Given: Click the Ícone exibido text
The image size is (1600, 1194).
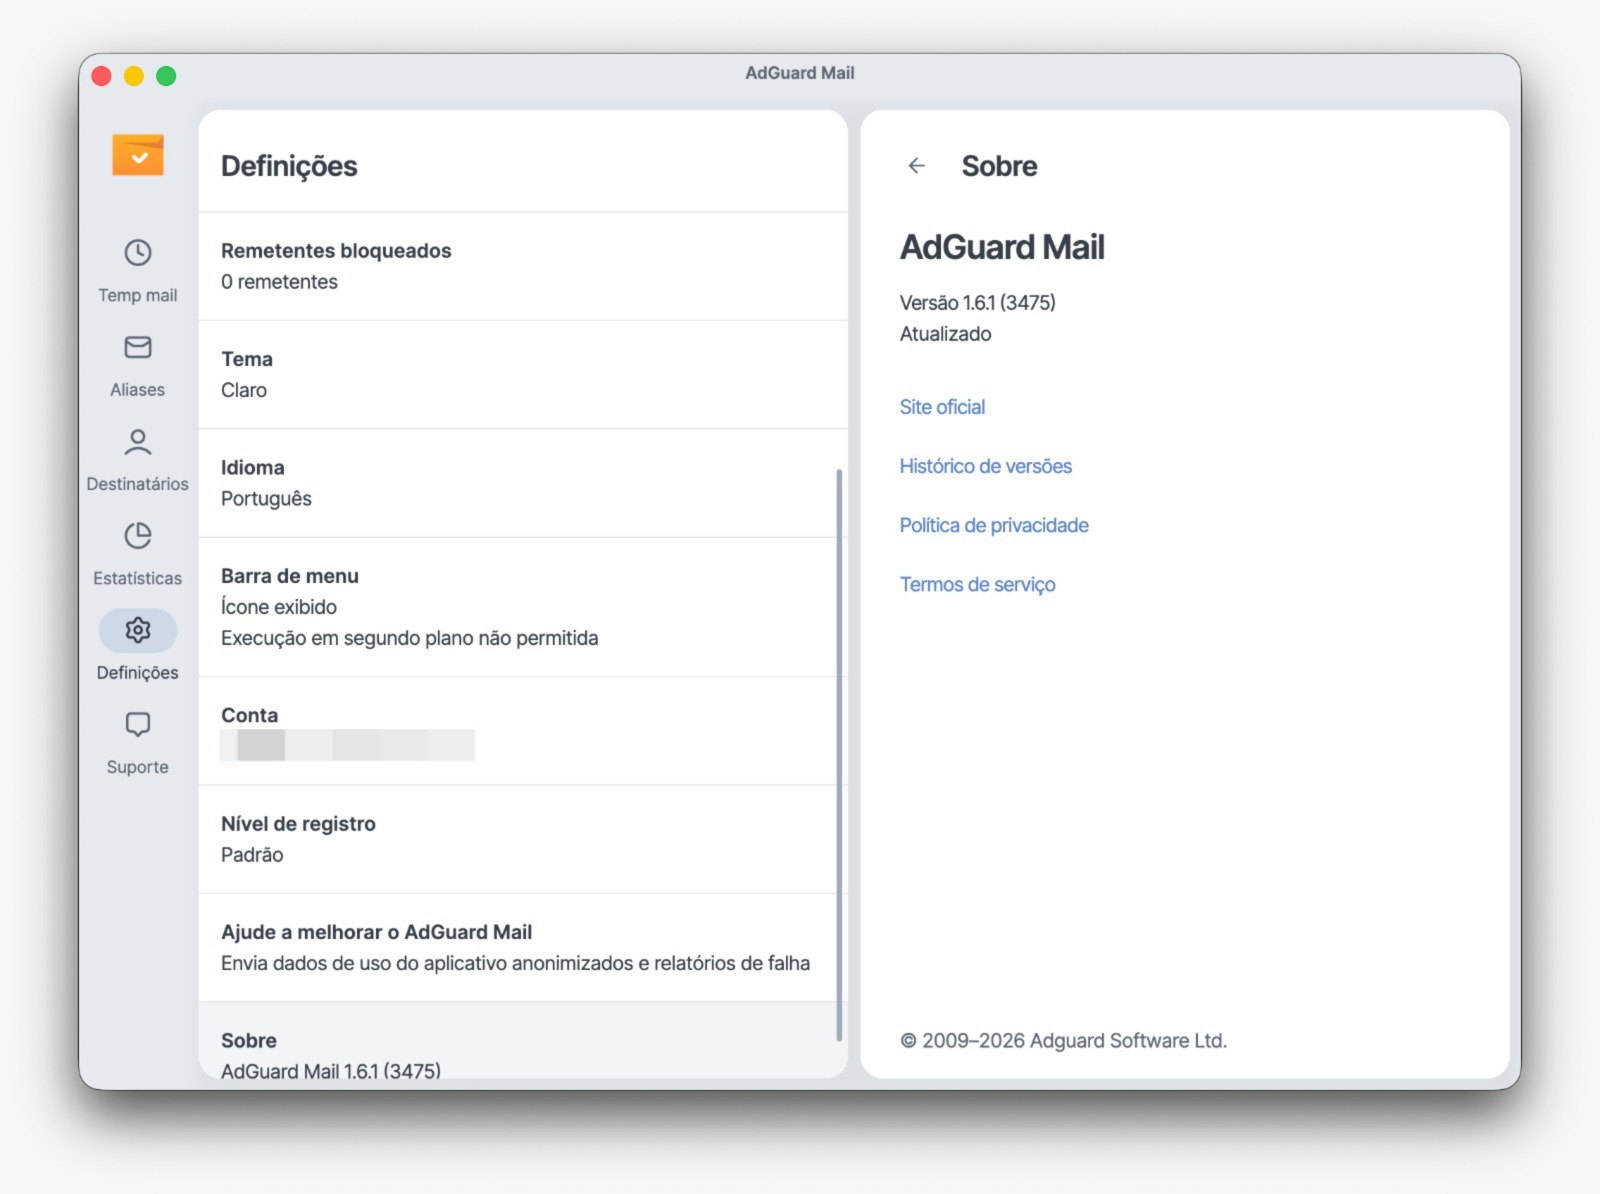Looking at the screenshot, I should click(x=279, y=607).
